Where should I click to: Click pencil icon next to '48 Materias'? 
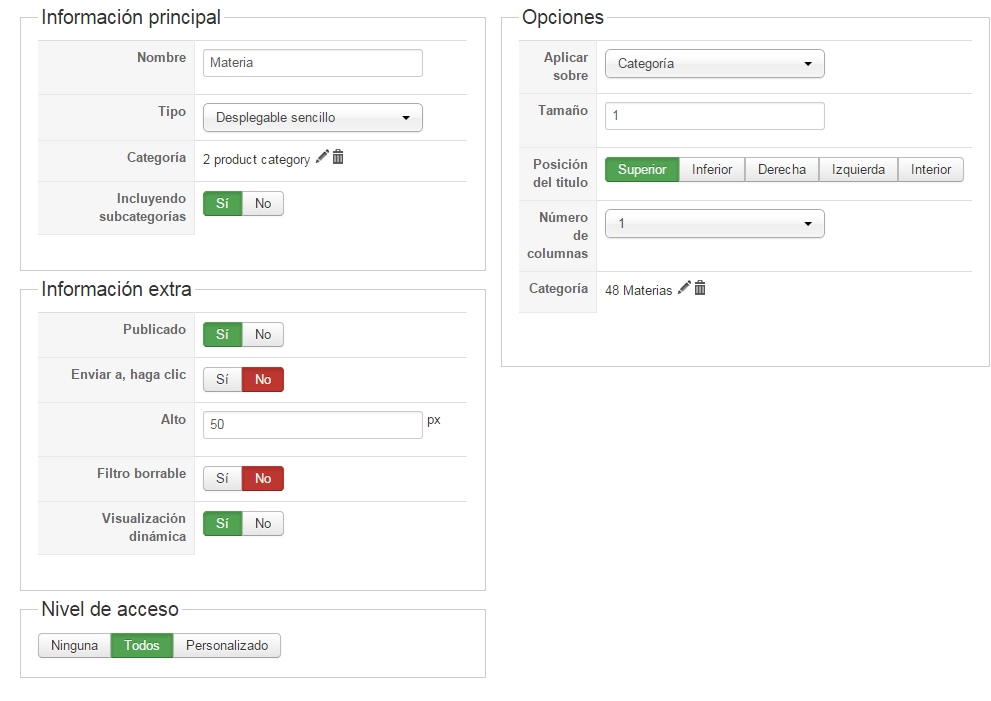pos(684,288)
